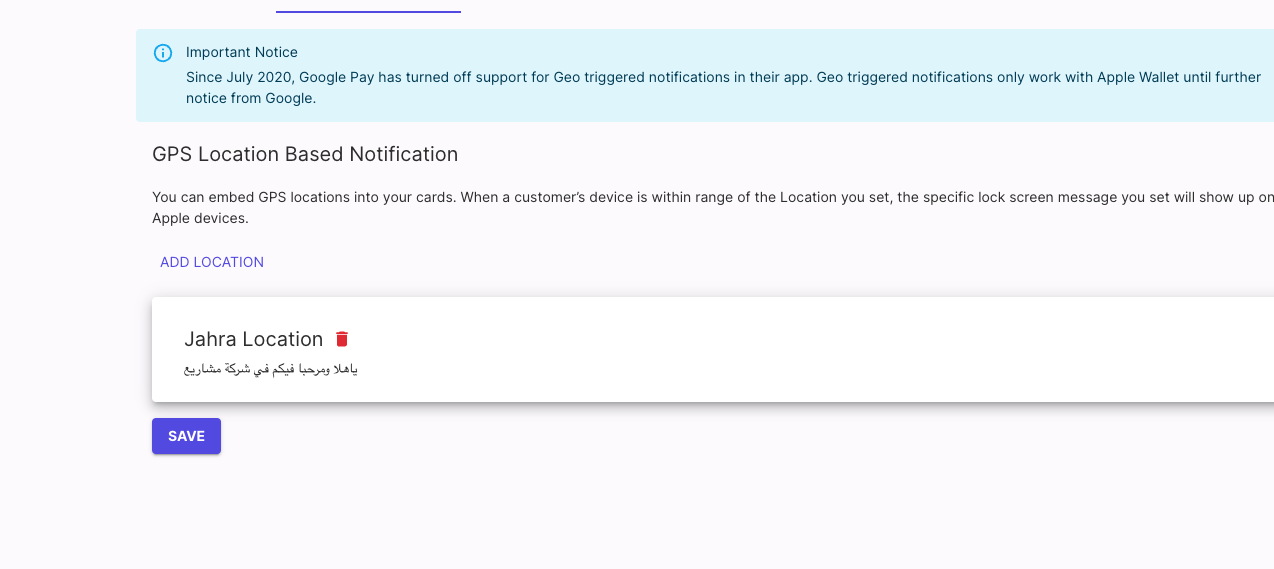Click empty area right of Jahra Location title
The height and width of the screenshot is (569, 1274).
click(800, 339)
